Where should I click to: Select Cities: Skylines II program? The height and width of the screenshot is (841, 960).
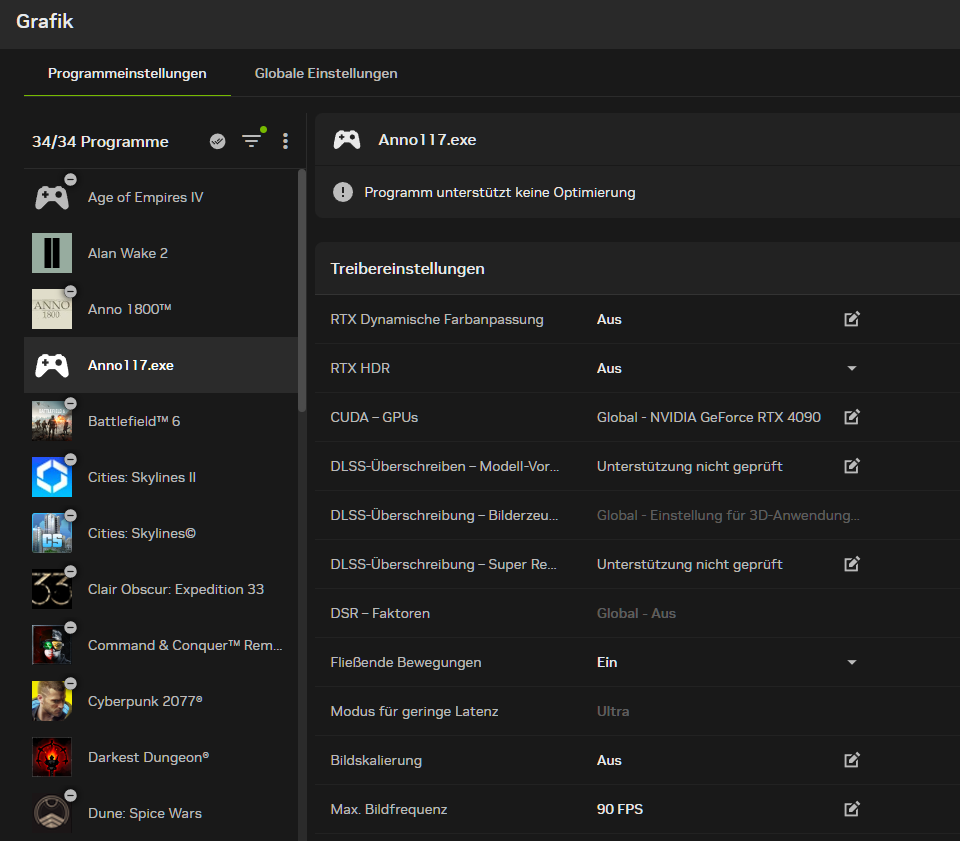click(x=160, y=477)
